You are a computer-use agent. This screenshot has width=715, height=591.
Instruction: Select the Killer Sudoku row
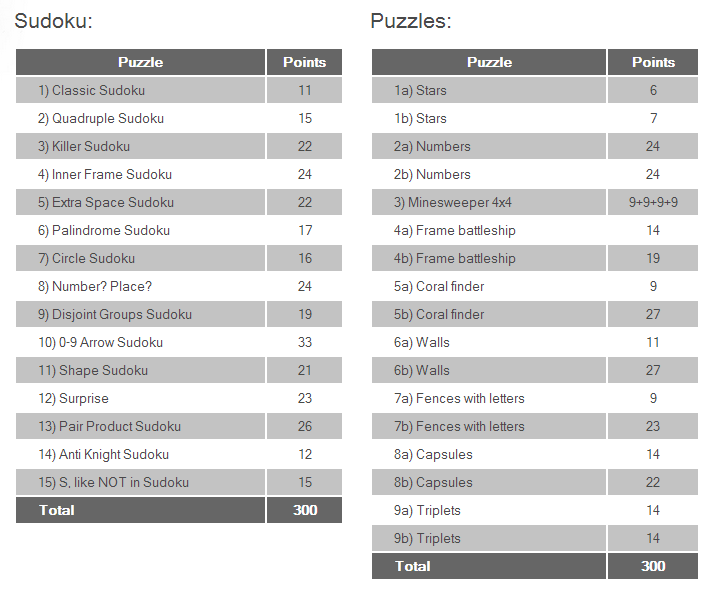(84, 146)
